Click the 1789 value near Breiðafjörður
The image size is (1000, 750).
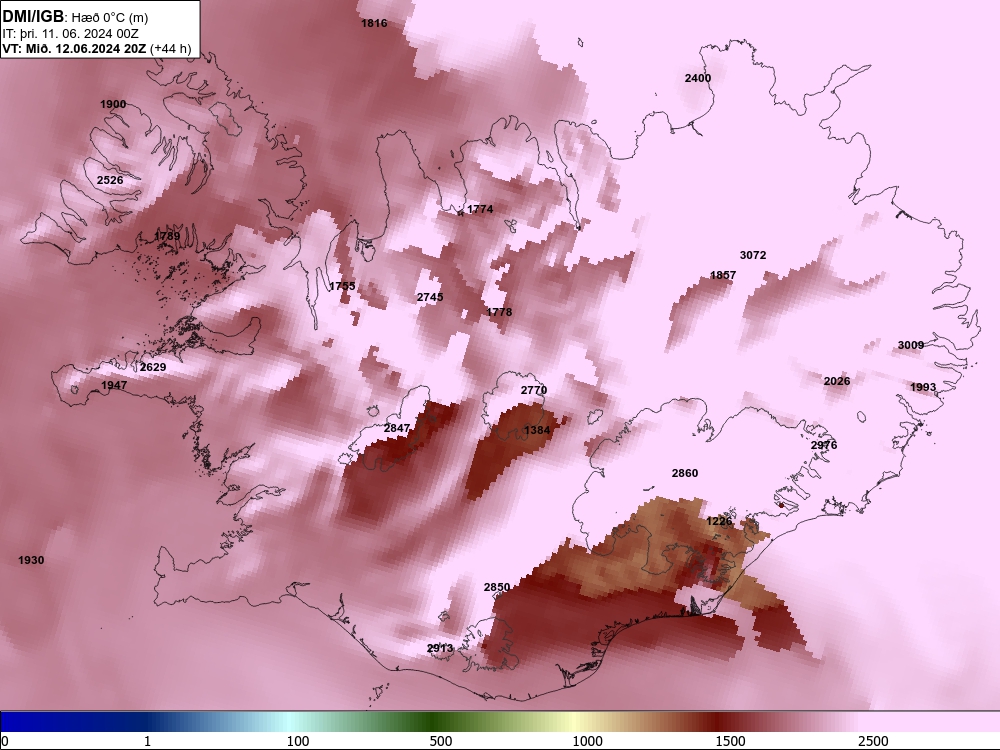[x=167, y=237]
